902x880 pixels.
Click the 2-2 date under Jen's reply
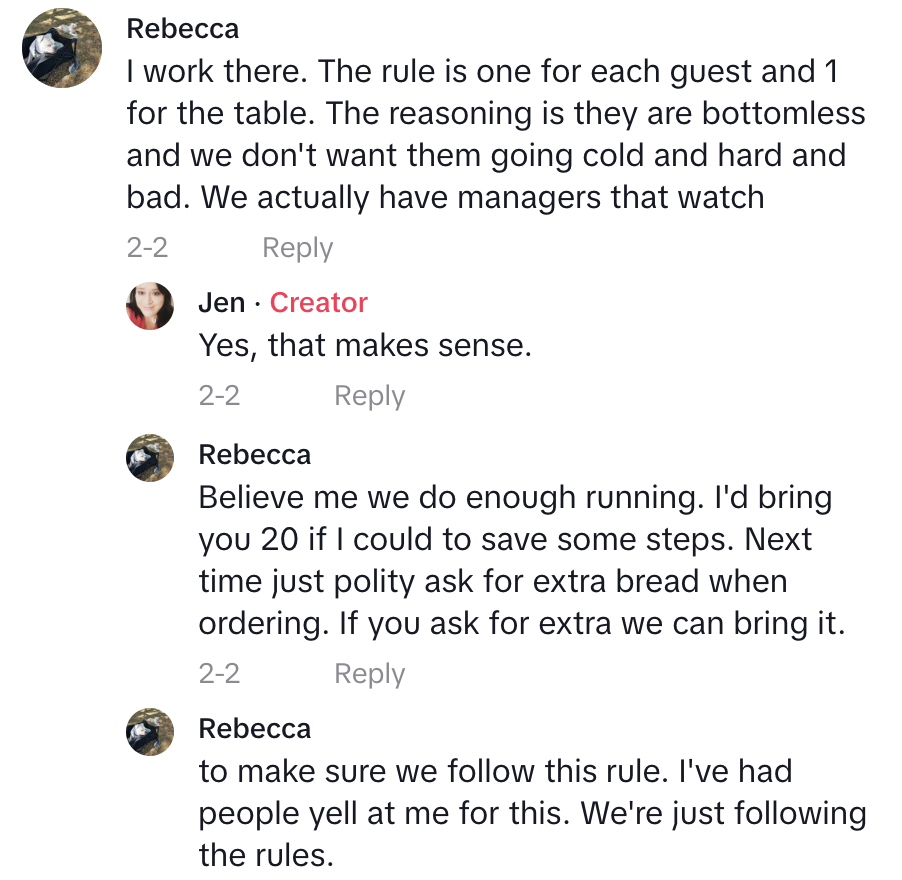pyautogui.click(x=219, y=396)
